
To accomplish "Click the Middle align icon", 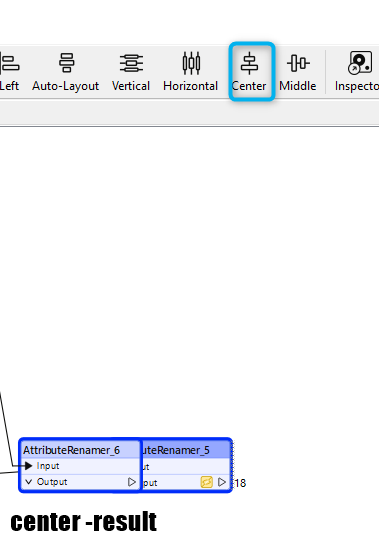I will 298,71.
